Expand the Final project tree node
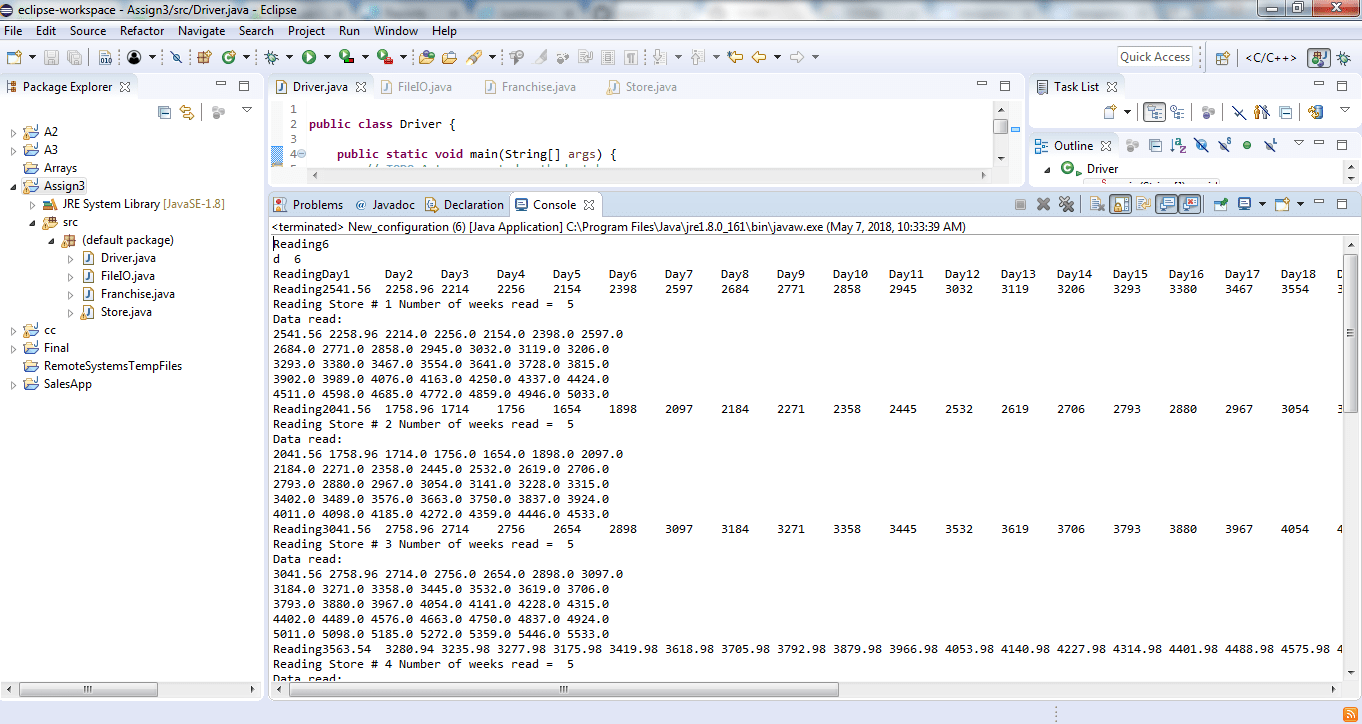 13,348
